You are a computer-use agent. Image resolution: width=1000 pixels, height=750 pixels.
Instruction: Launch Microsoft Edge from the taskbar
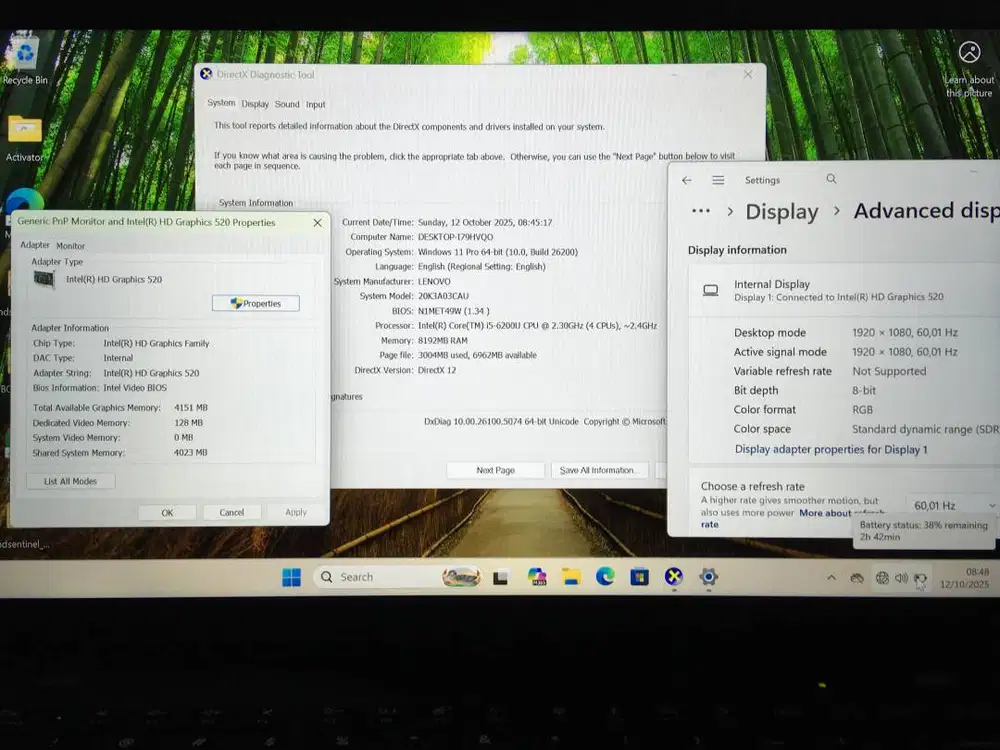(605, 577)
